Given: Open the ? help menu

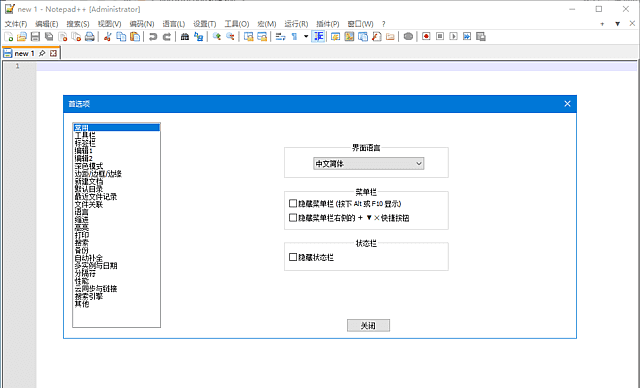Looking at the screenshot, I should click(384, 24).
